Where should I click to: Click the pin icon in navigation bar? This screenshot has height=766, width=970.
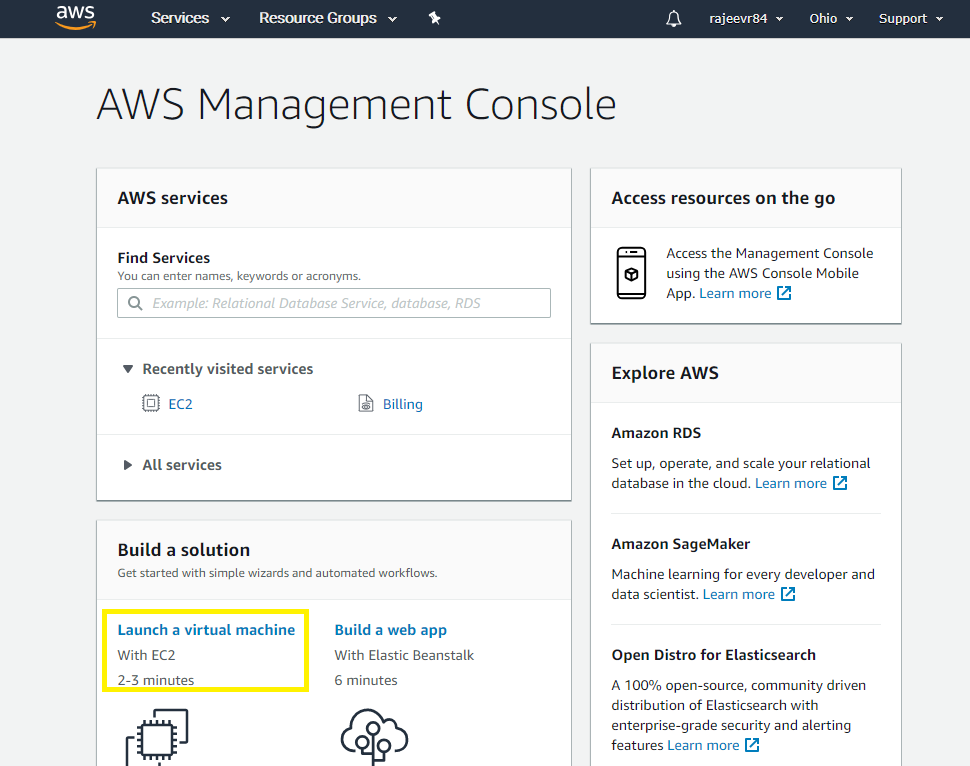(435, 18)
